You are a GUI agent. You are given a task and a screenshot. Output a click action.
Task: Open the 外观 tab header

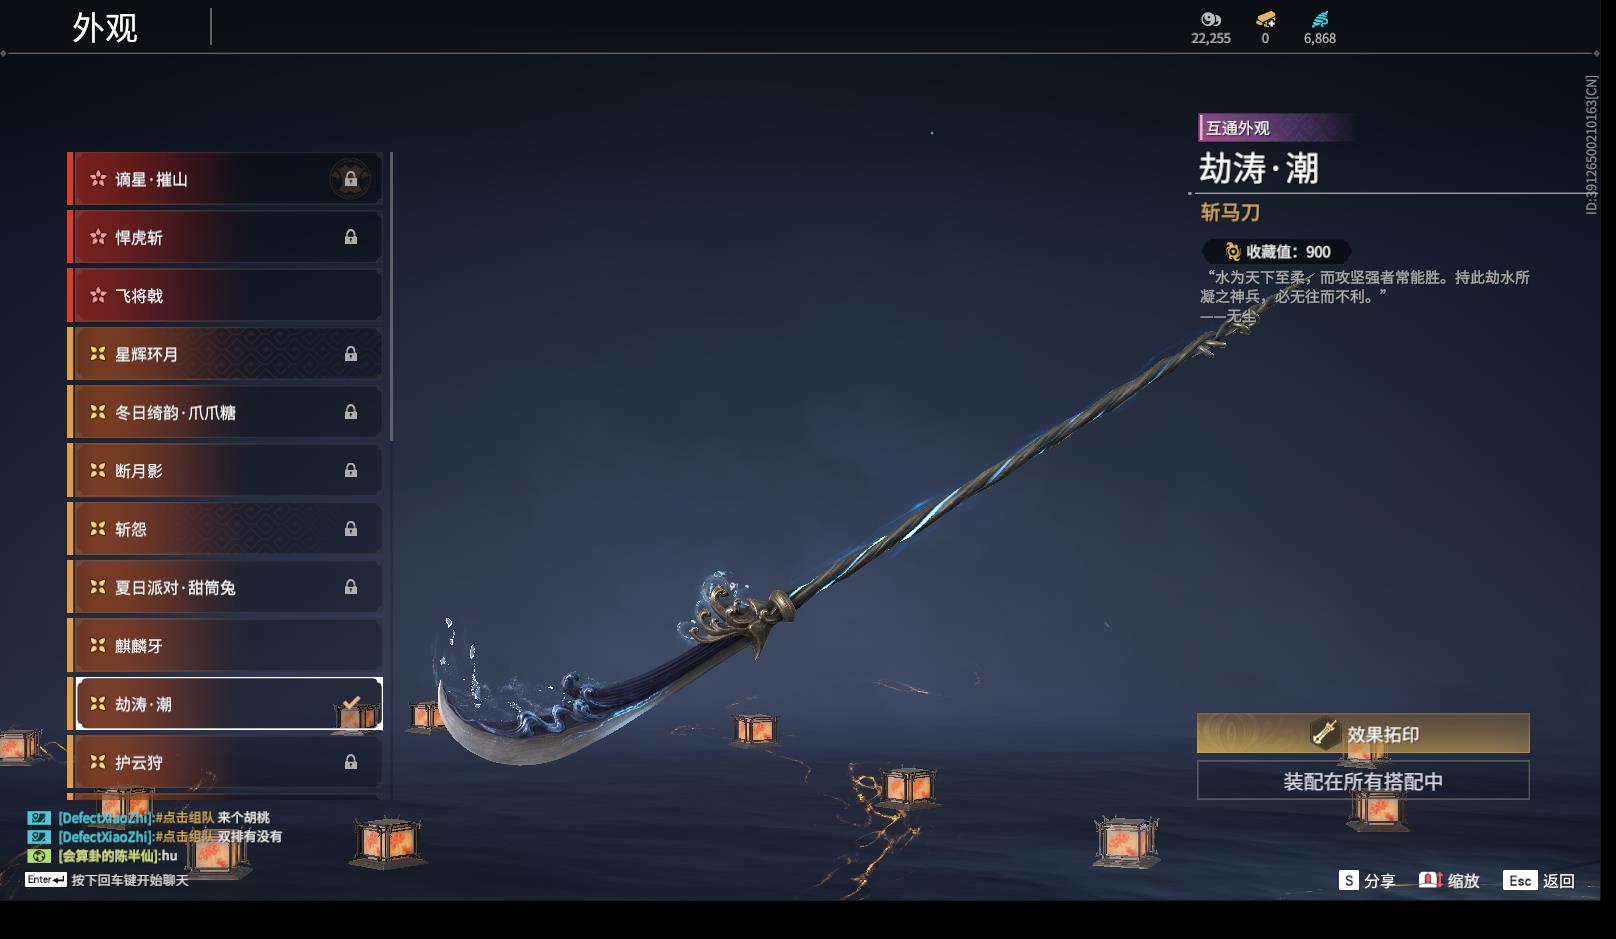105,27
